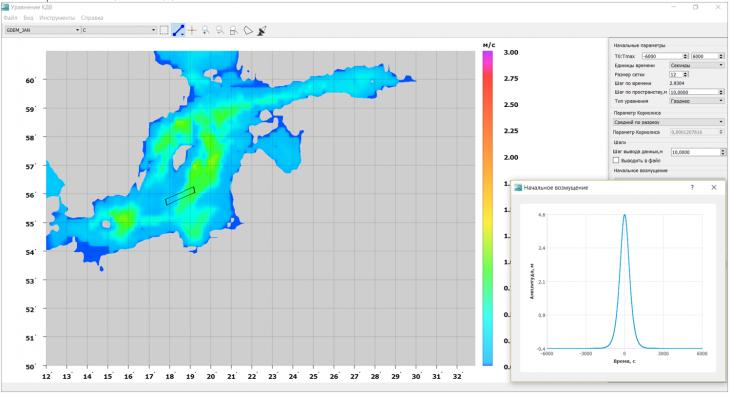Open the Инструменты menu
Image resolution: width=730 pixels, height=394 pixels.
(x=57, y=18)
